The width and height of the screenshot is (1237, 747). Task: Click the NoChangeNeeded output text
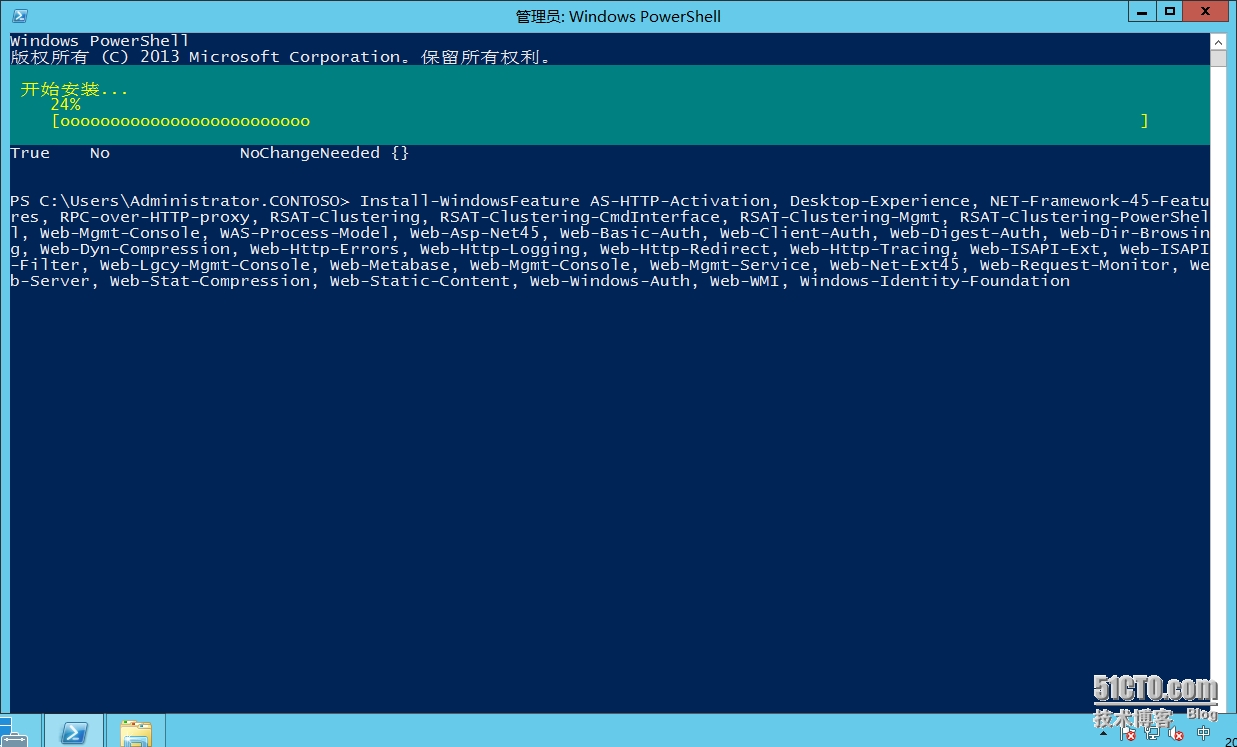click(x=309, y=153)
